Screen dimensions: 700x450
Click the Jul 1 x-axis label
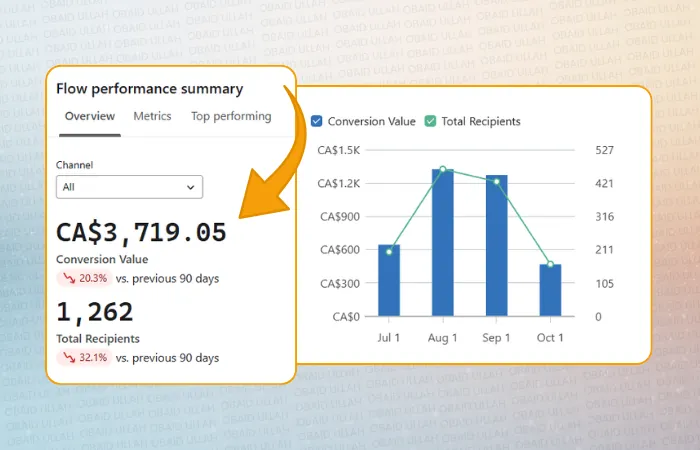click(388, 338)
